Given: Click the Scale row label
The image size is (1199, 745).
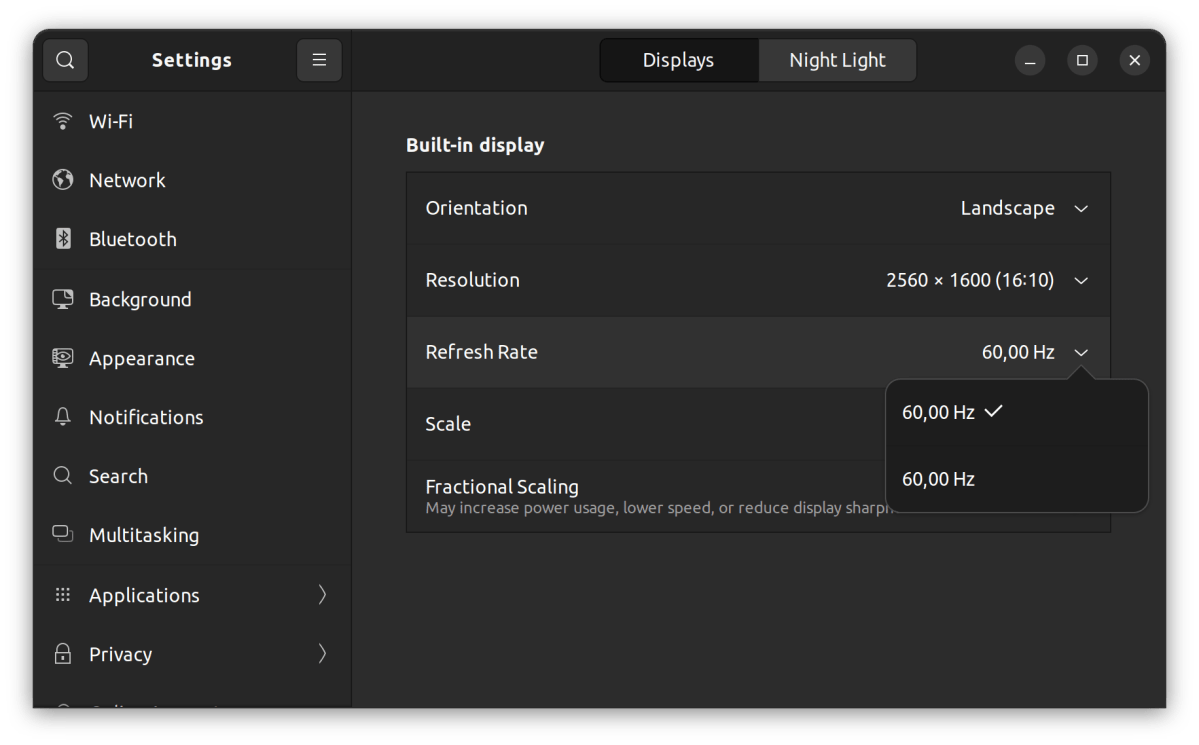Looking at the screenshot, I should click(x=448, y=424).
